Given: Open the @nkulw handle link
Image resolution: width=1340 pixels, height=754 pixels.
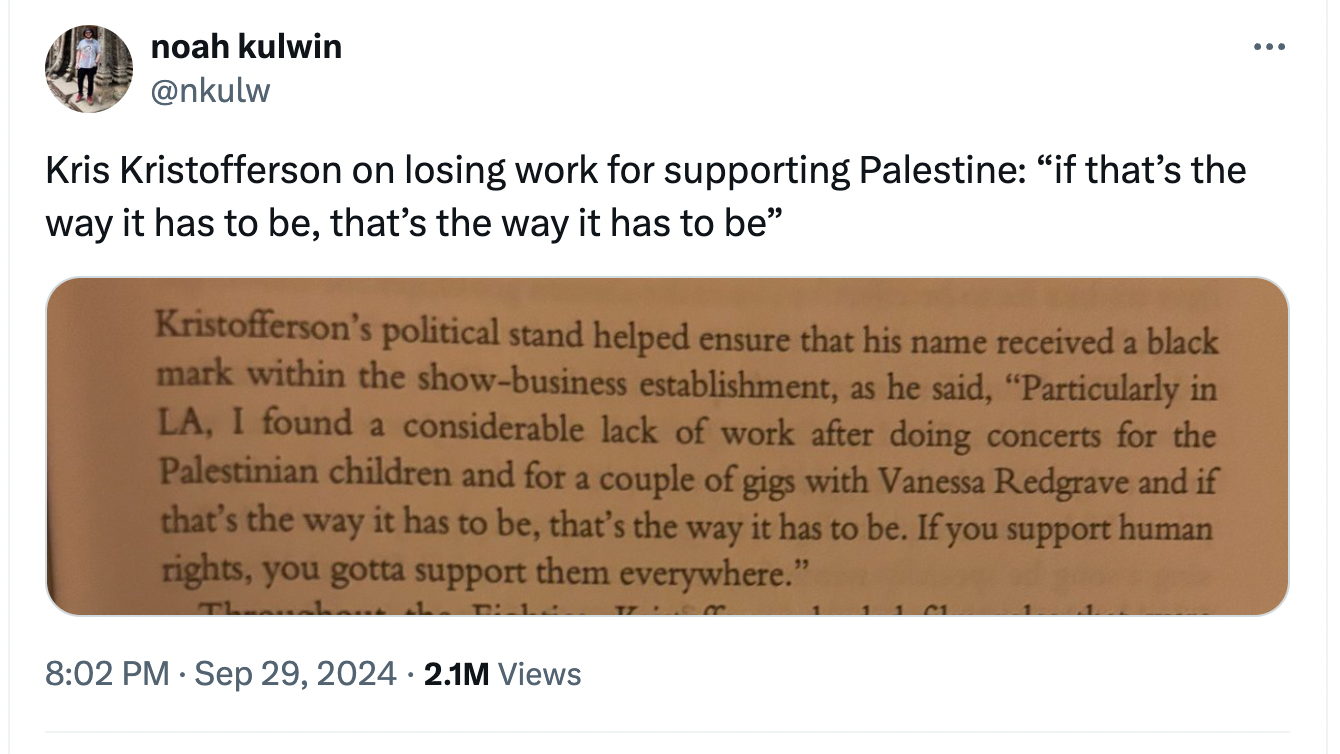Looking at the screenshot, I should (210, 92).
